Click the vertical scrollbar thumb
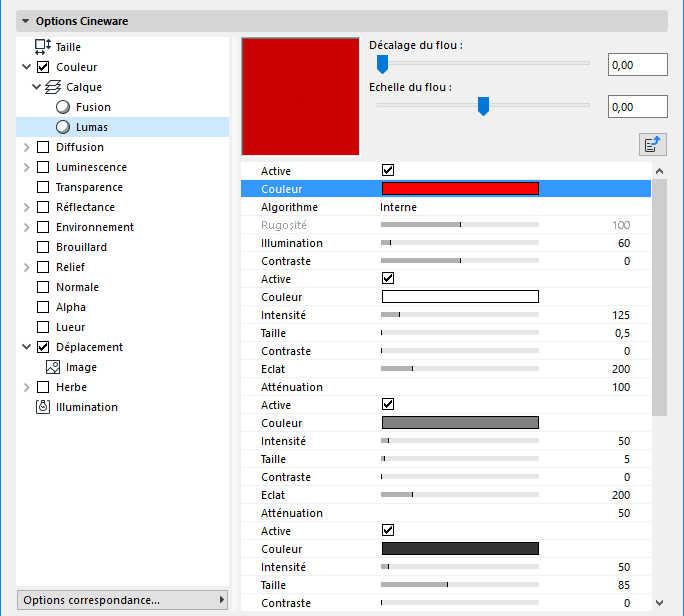Image resolution: width=684 pixels, height=616 pixels. (660, 297)
